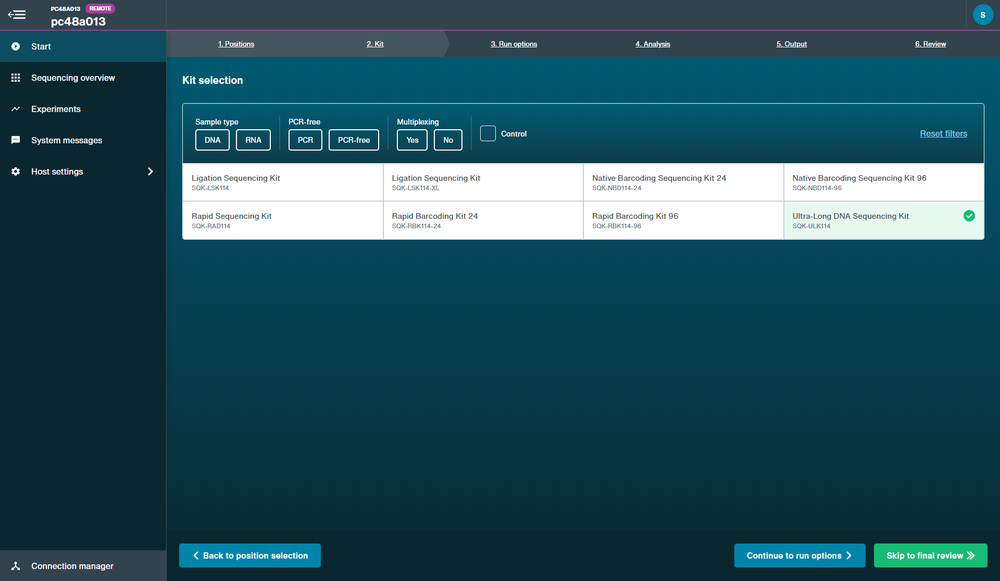Viewport: 1000px width, 581px height.
Task: Click Back to position selection button
Action: pyautogui.click(x=250, y=555)
